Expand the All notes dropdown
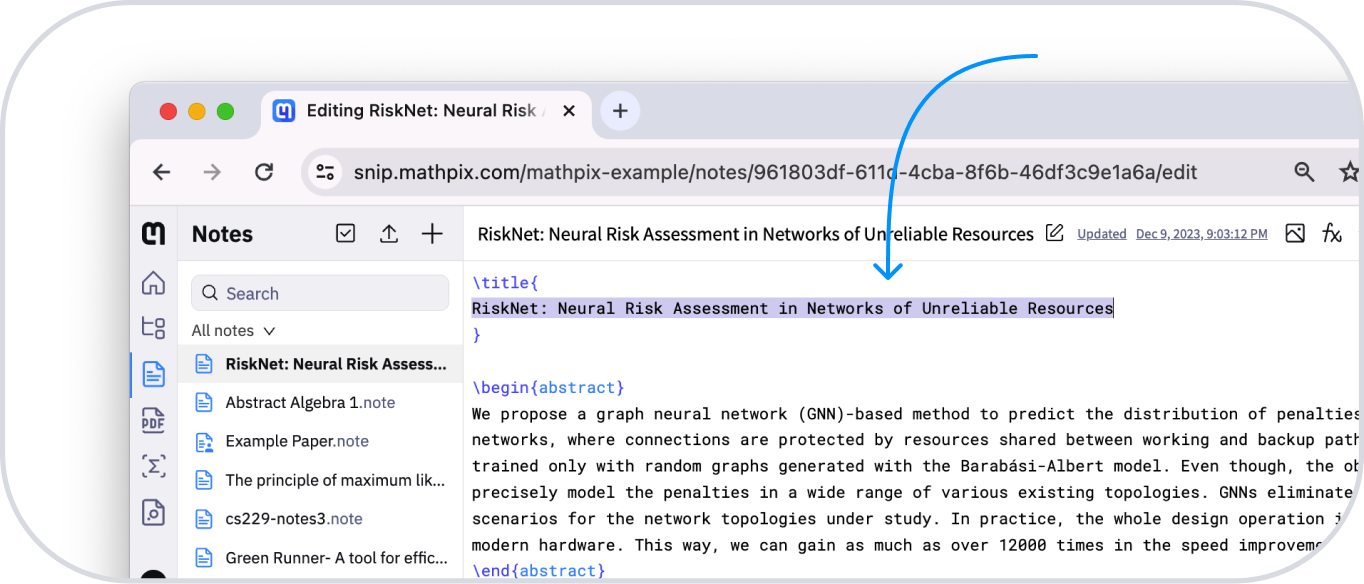The image size is (1364, 584). pos(233,330)
